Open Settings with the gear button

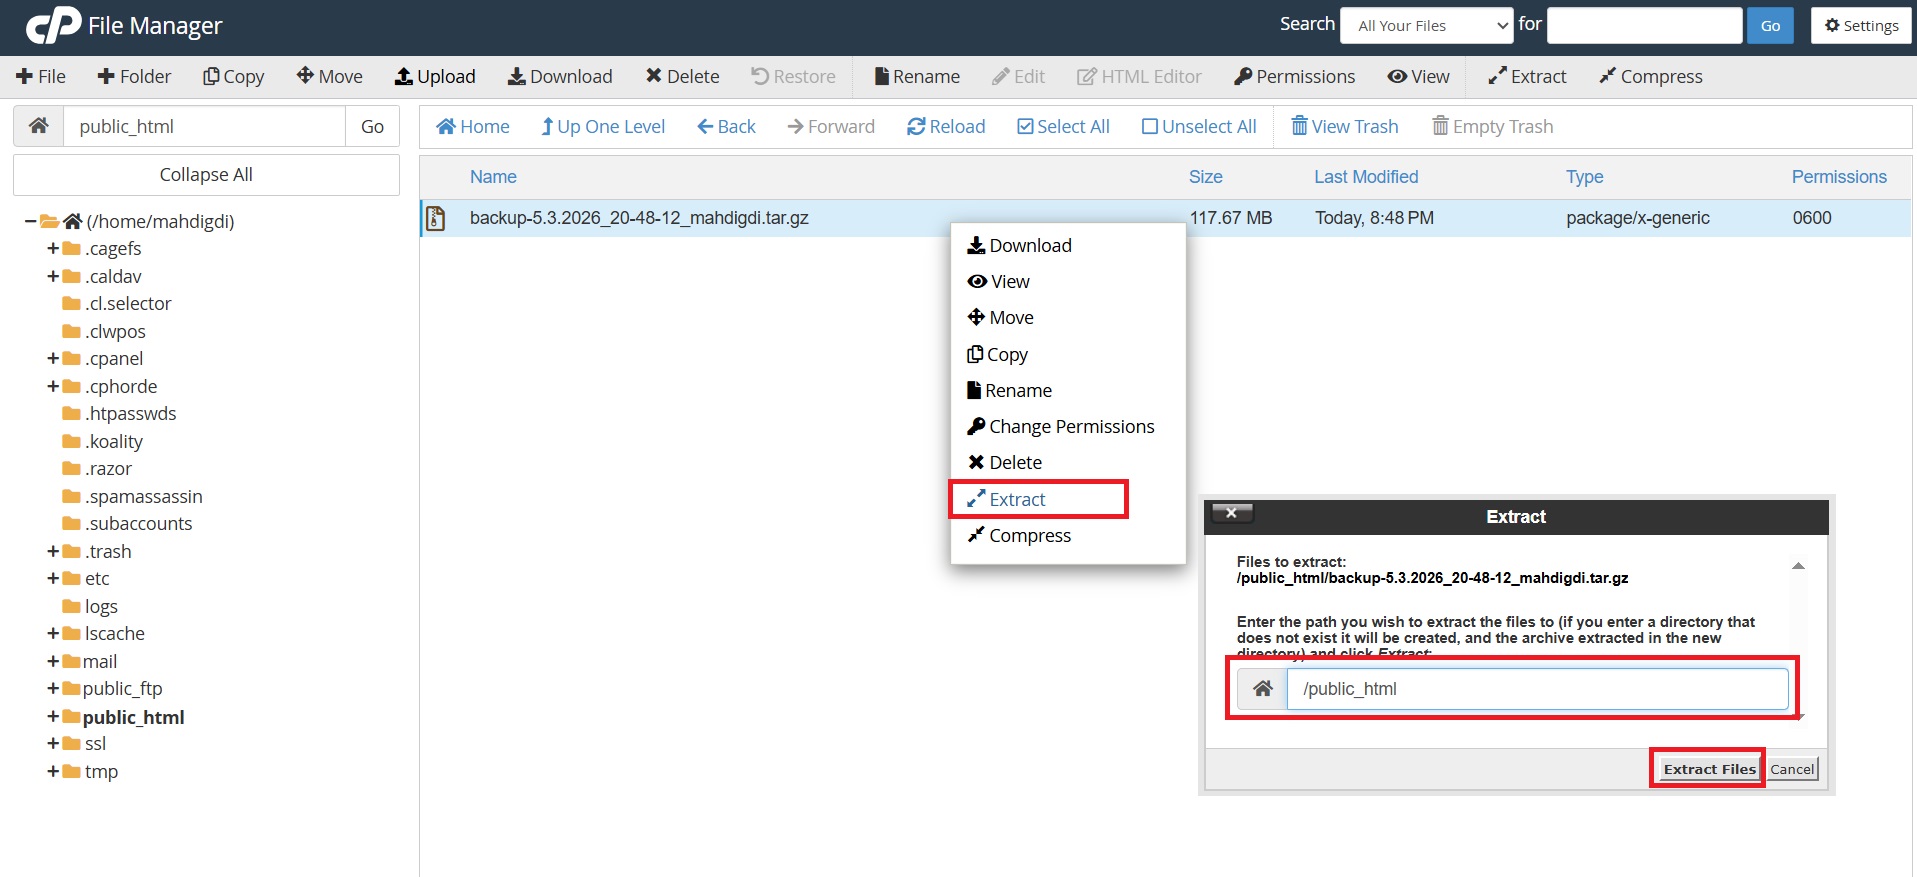pos(1861,26)
